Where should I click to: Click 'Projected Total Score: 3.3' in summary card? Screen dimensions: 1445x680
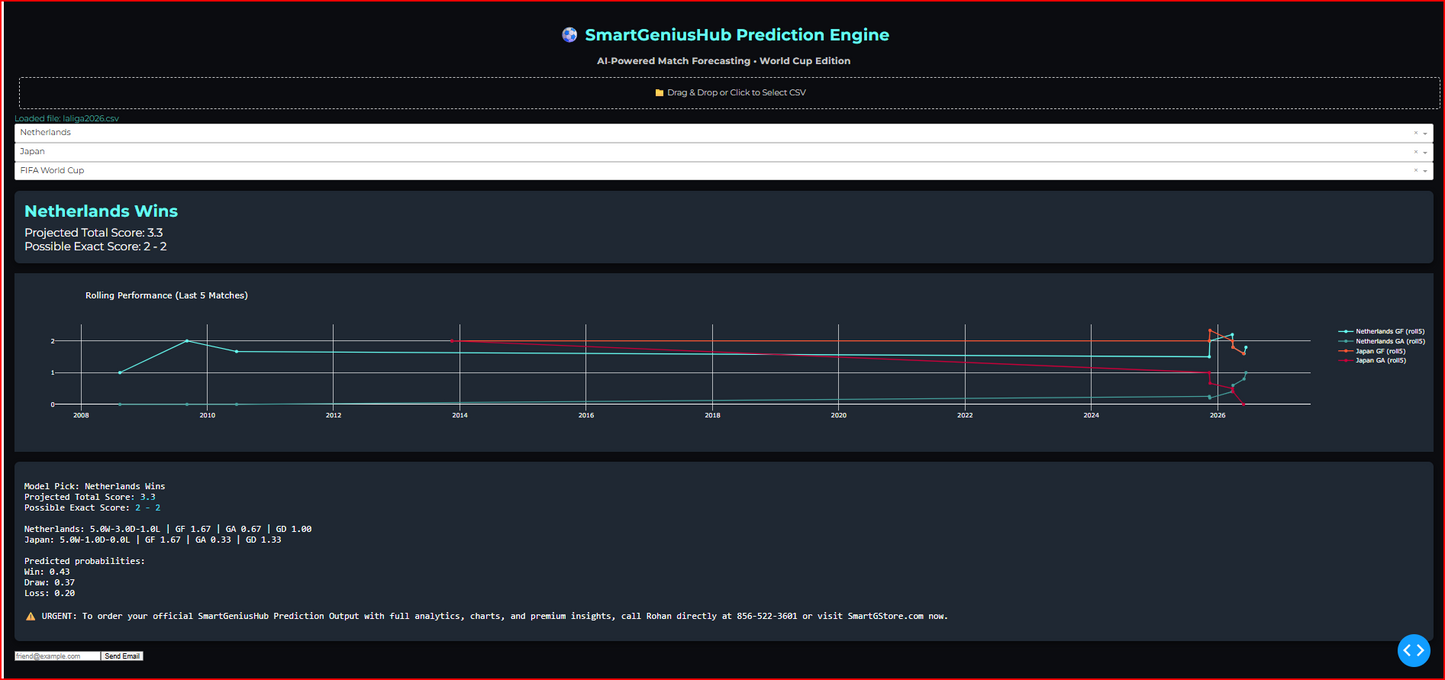(94, 233)
